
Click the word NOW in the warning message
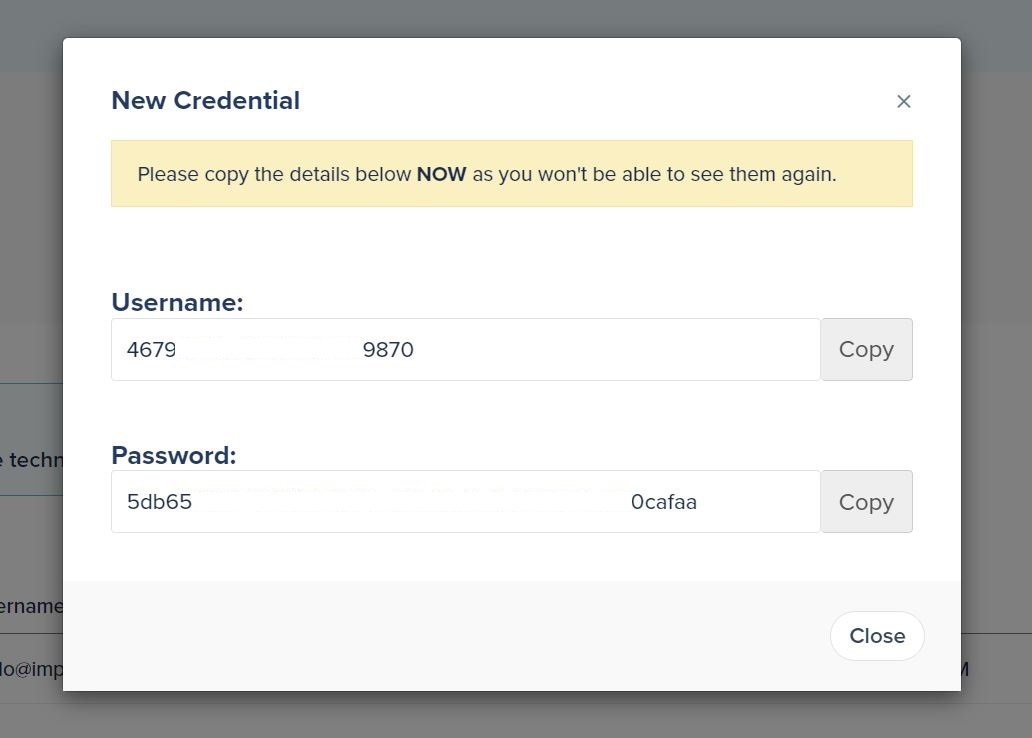[x=440, y=173]
